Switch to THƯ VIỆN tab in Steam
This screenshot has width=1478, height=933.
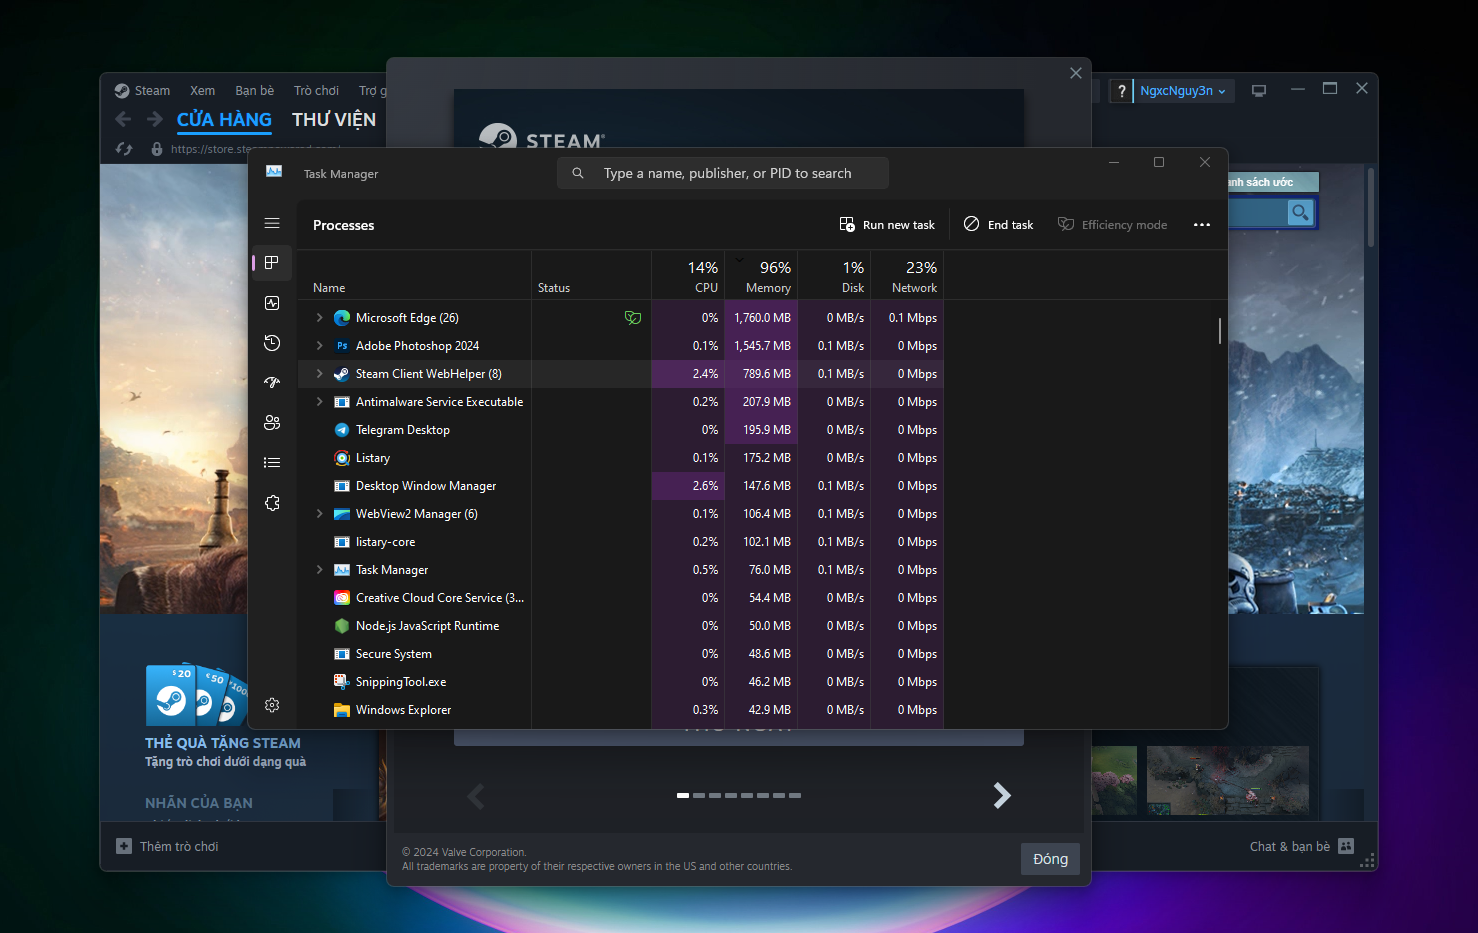click(334, 119)
